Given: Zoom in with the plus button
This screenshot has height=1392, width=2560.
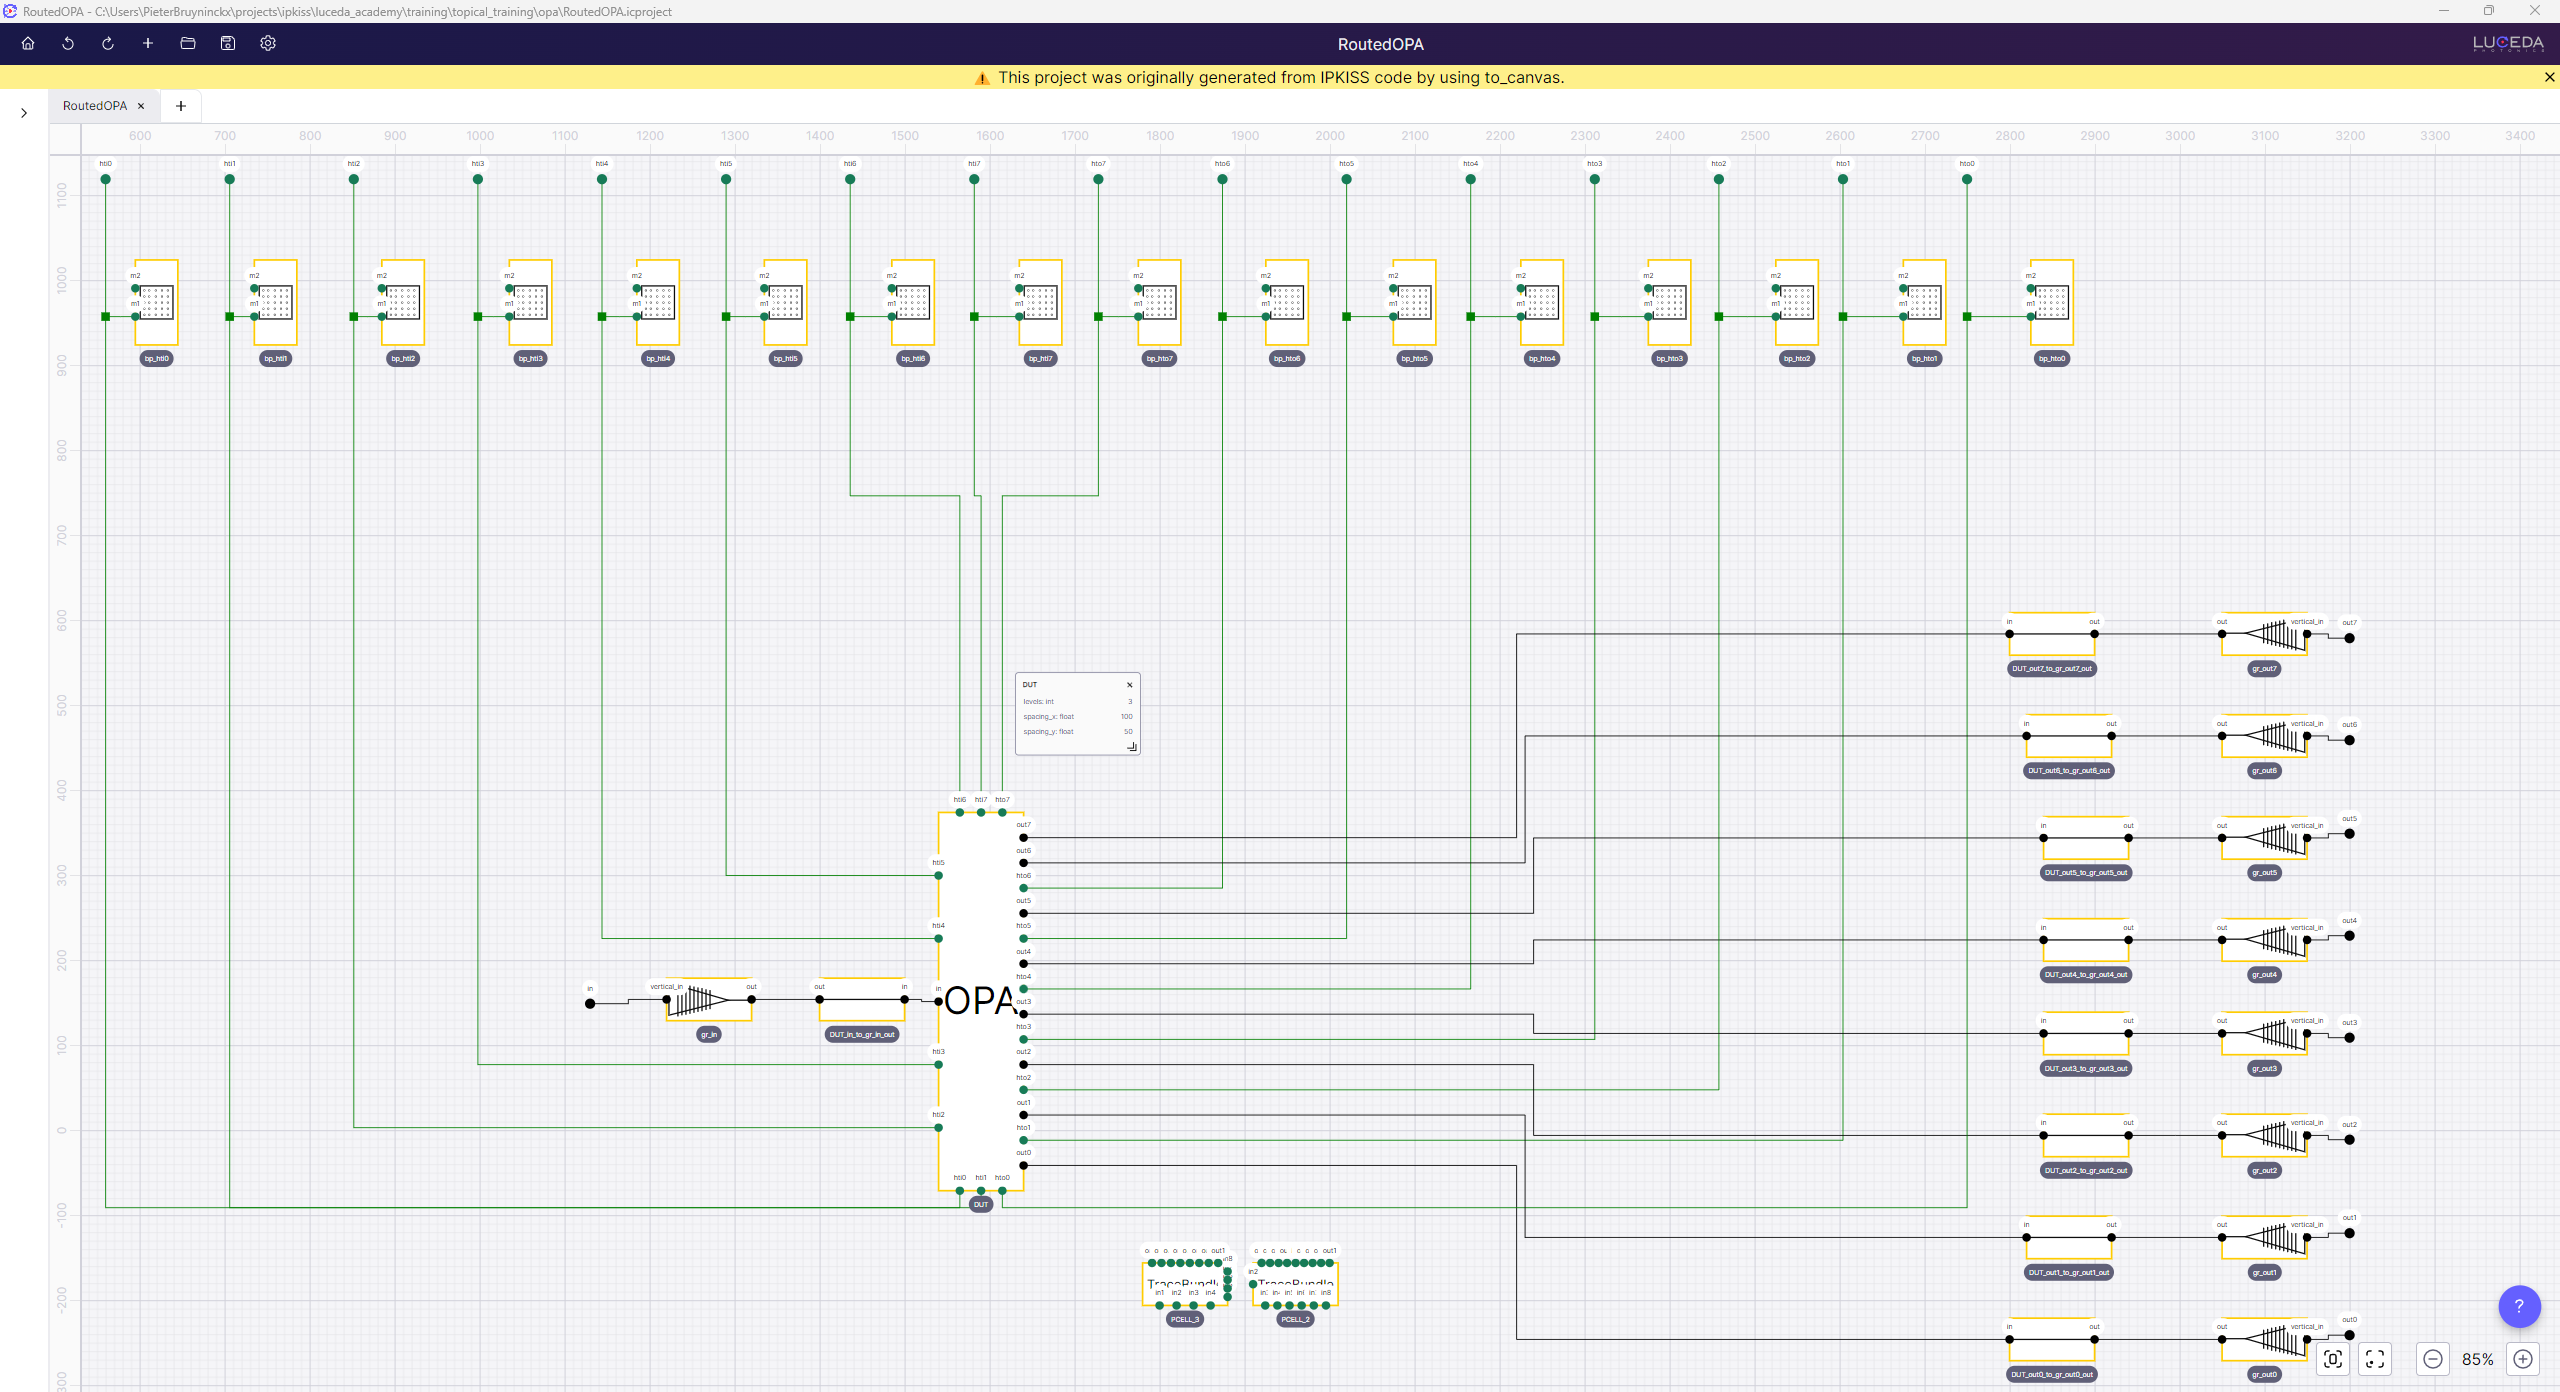Looking at the screenshot, I should click(x=2523, y=1359).
